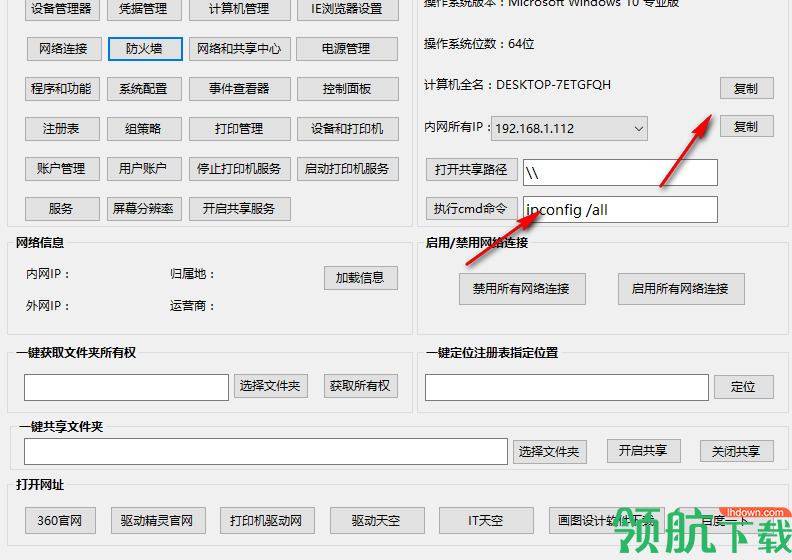Open 电源管理 options
Screen dimensions: 792x560
click(x=346, y=49)
